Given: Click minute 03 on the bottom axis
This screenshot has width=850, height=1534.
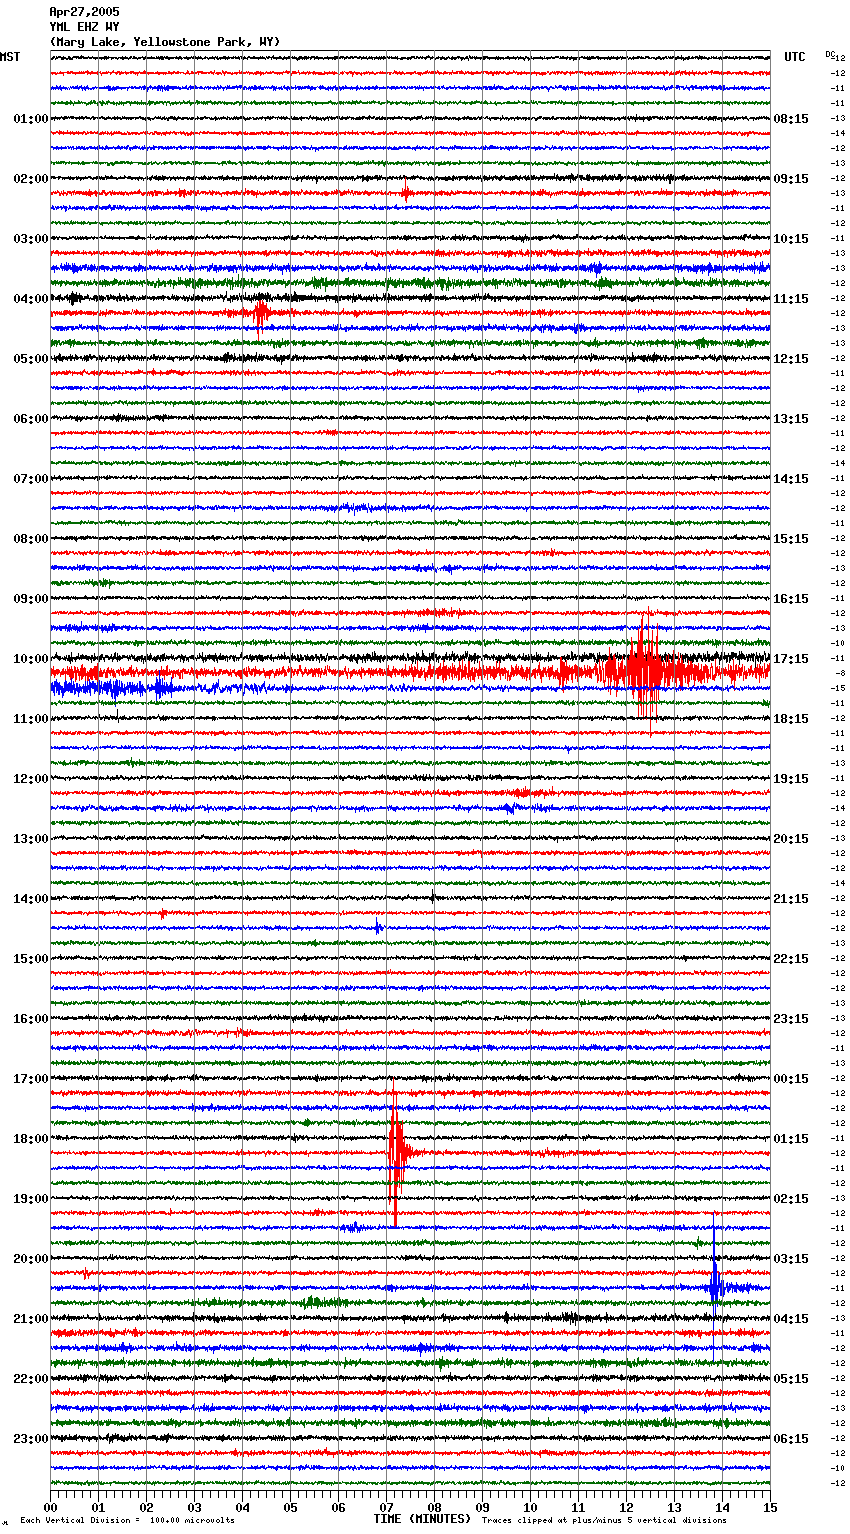Looking at the screenshot, I should coord(195,1507).
